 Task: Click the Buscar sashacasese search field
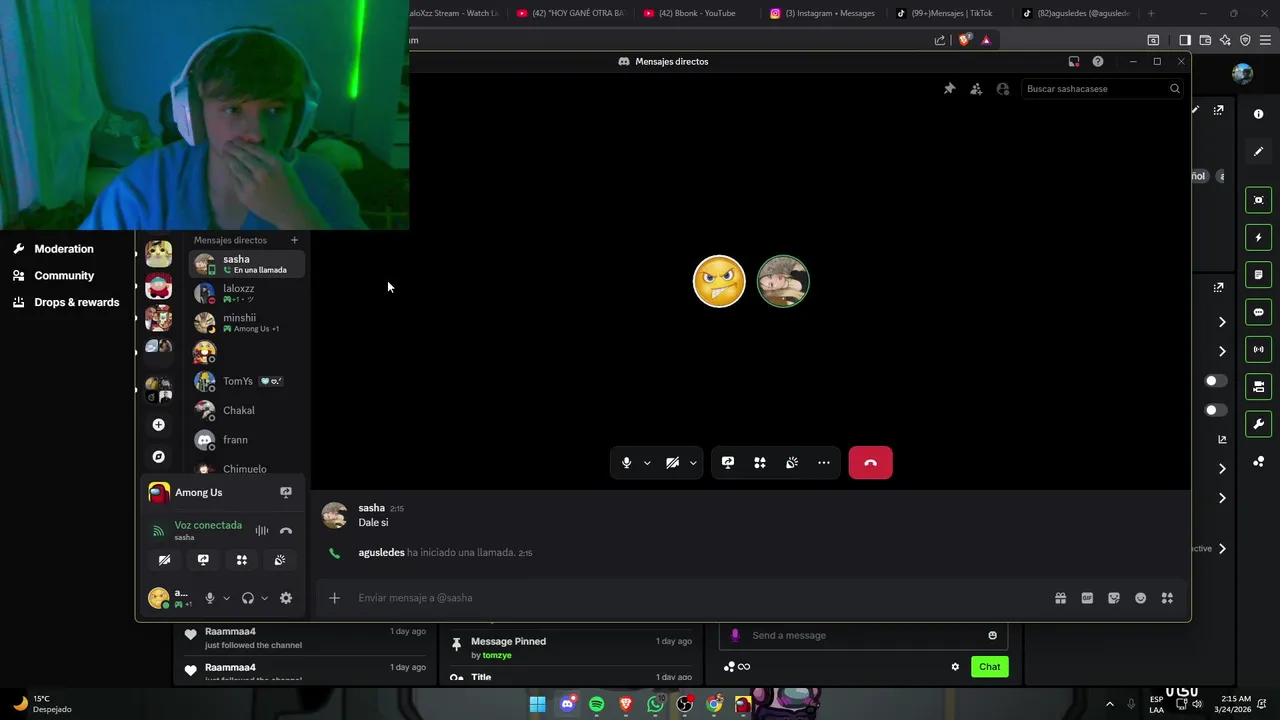coord(1102,89)
